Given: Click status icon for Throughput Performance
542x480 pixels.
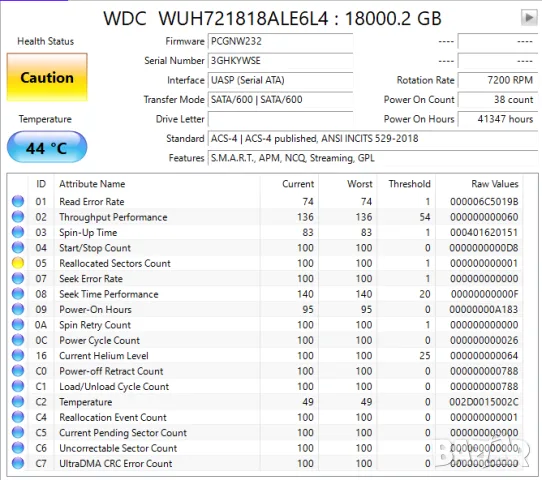Looking at the screenshot, I should coord(18,217).
